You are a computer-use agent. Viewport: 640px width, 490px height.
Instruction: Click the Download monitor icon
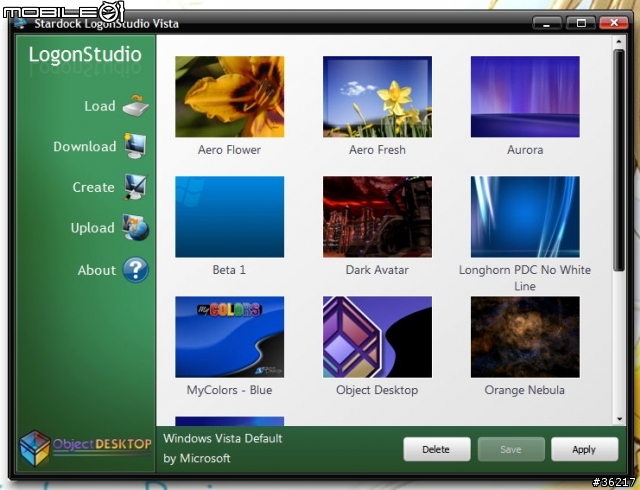tap(135, 146)
